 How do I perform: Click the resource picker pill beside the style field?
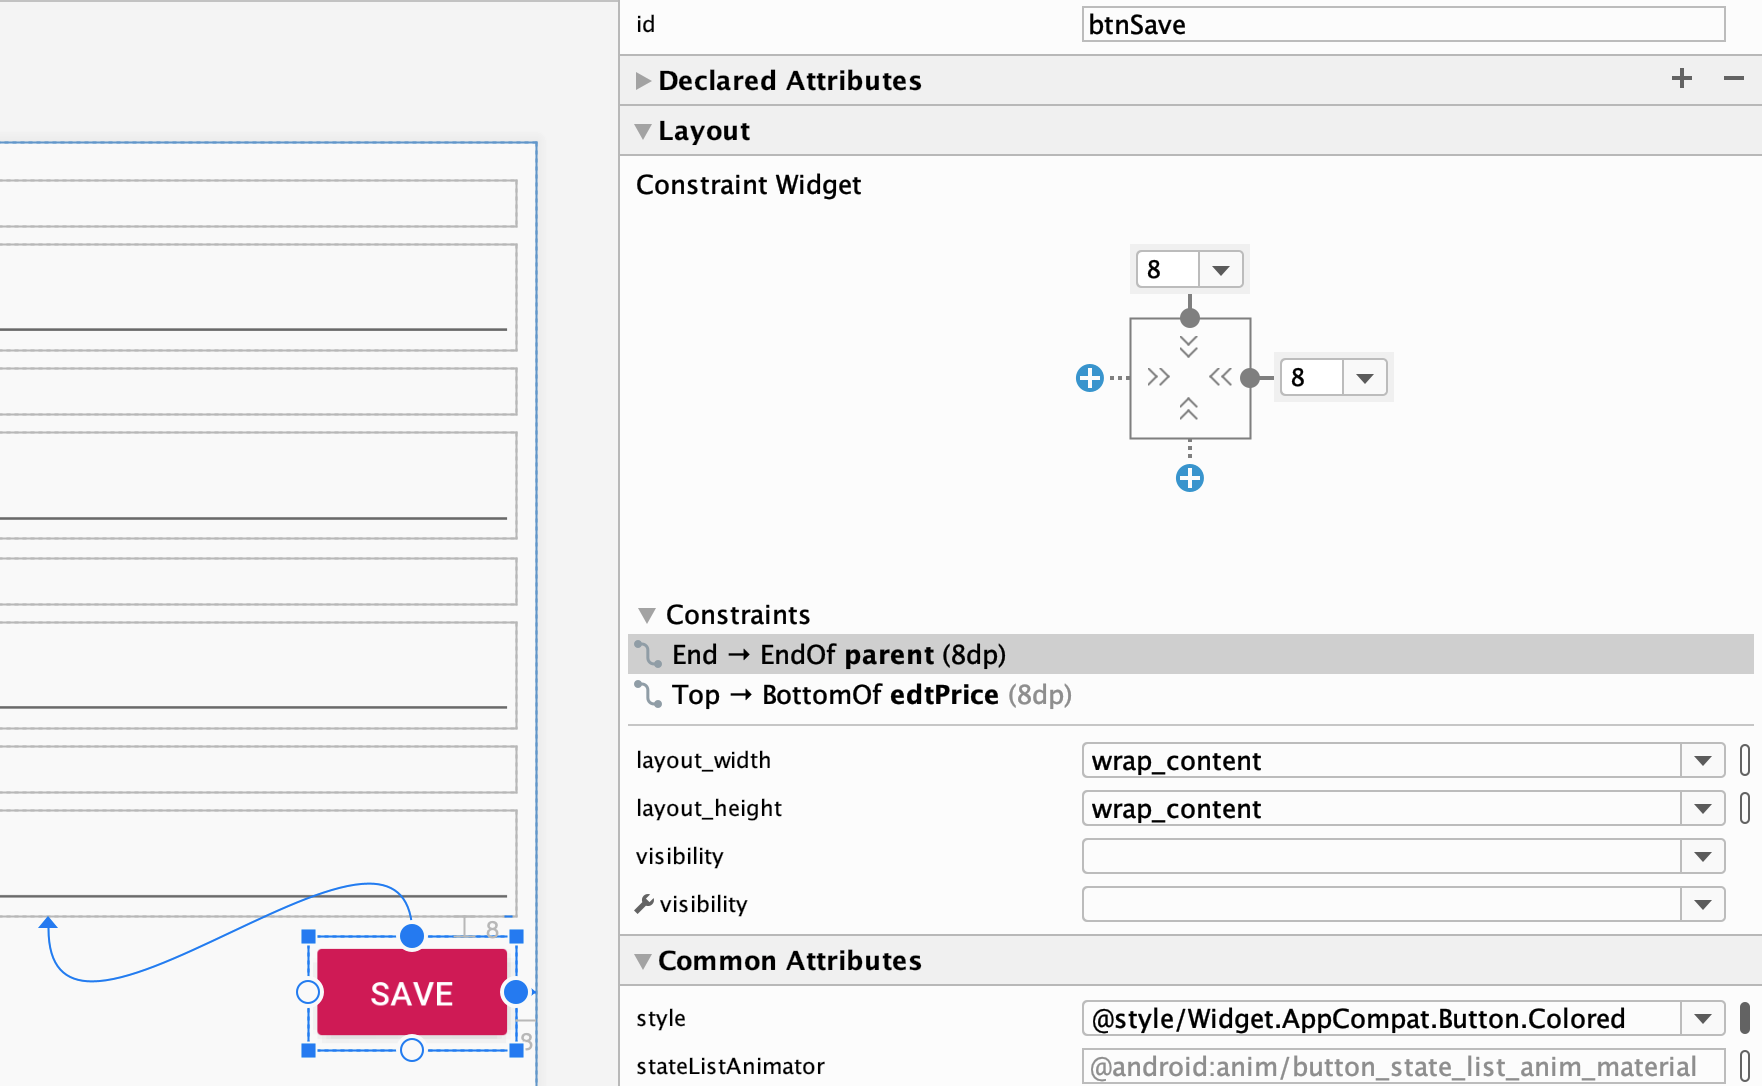coord(1745,1018)
